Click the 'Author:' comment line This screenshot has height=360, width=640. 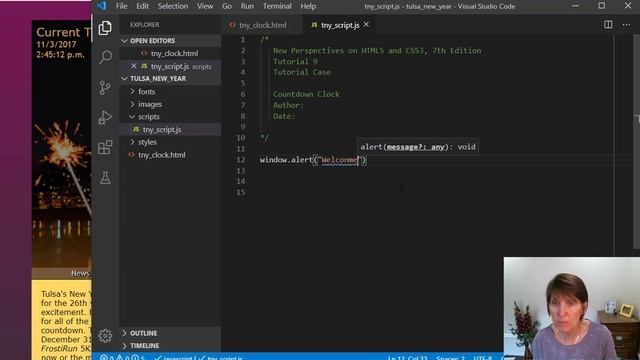pyautogui.click(x=288, y=105)
